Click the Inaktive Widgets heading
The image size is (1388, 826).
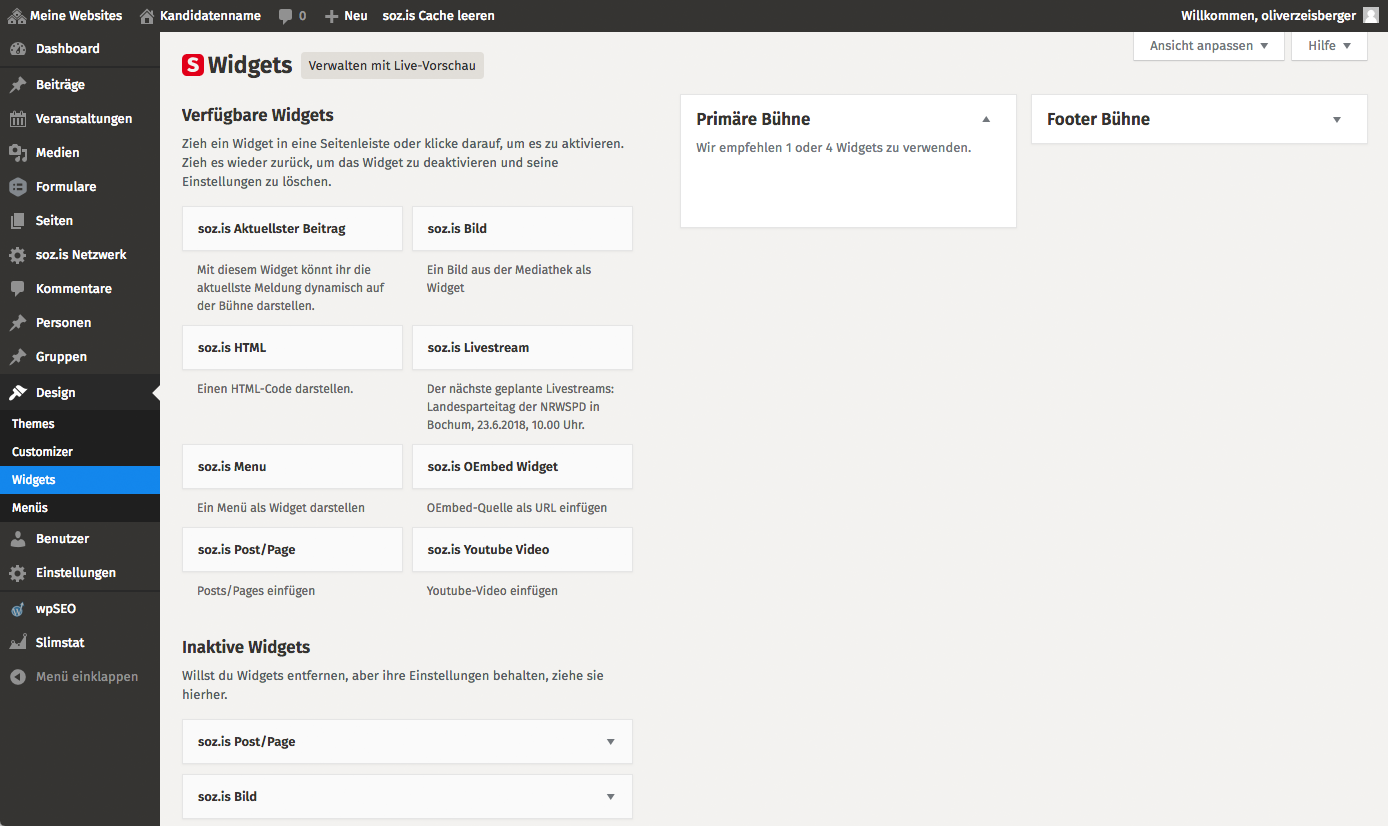click(246, 647)
